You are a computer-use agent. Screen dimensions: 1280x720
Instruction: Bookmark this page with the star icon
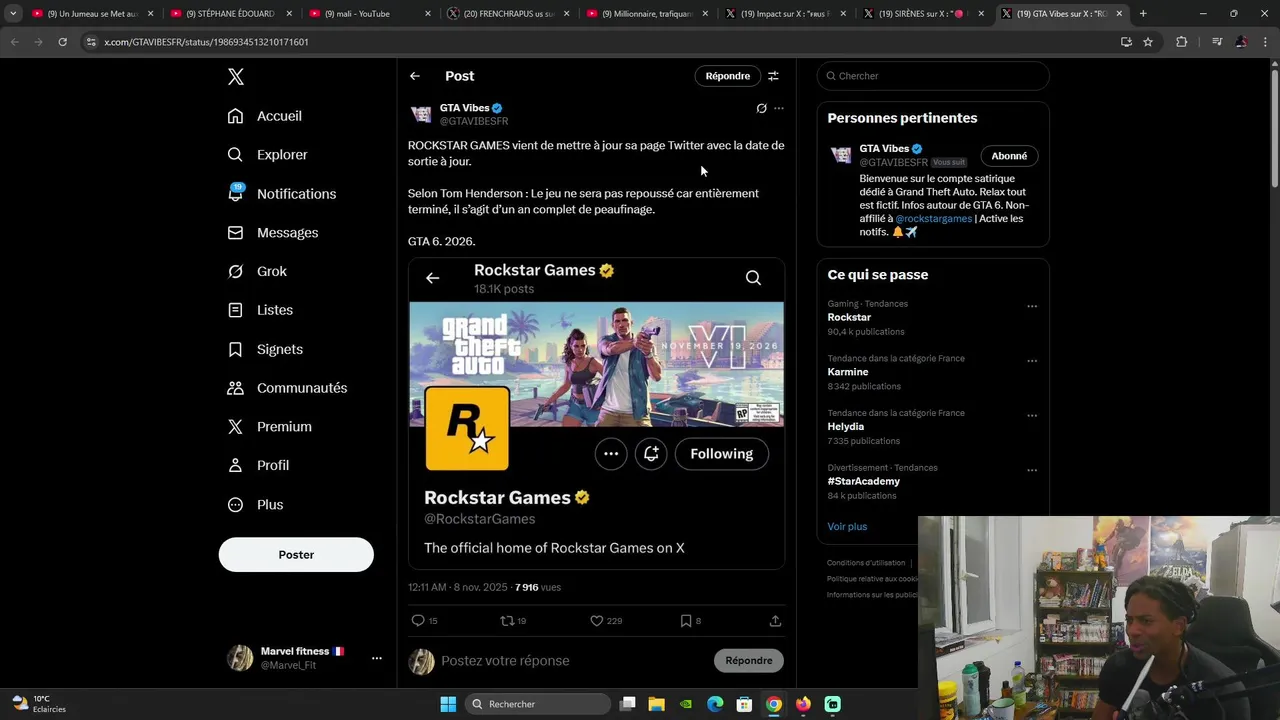point(1148,42)
